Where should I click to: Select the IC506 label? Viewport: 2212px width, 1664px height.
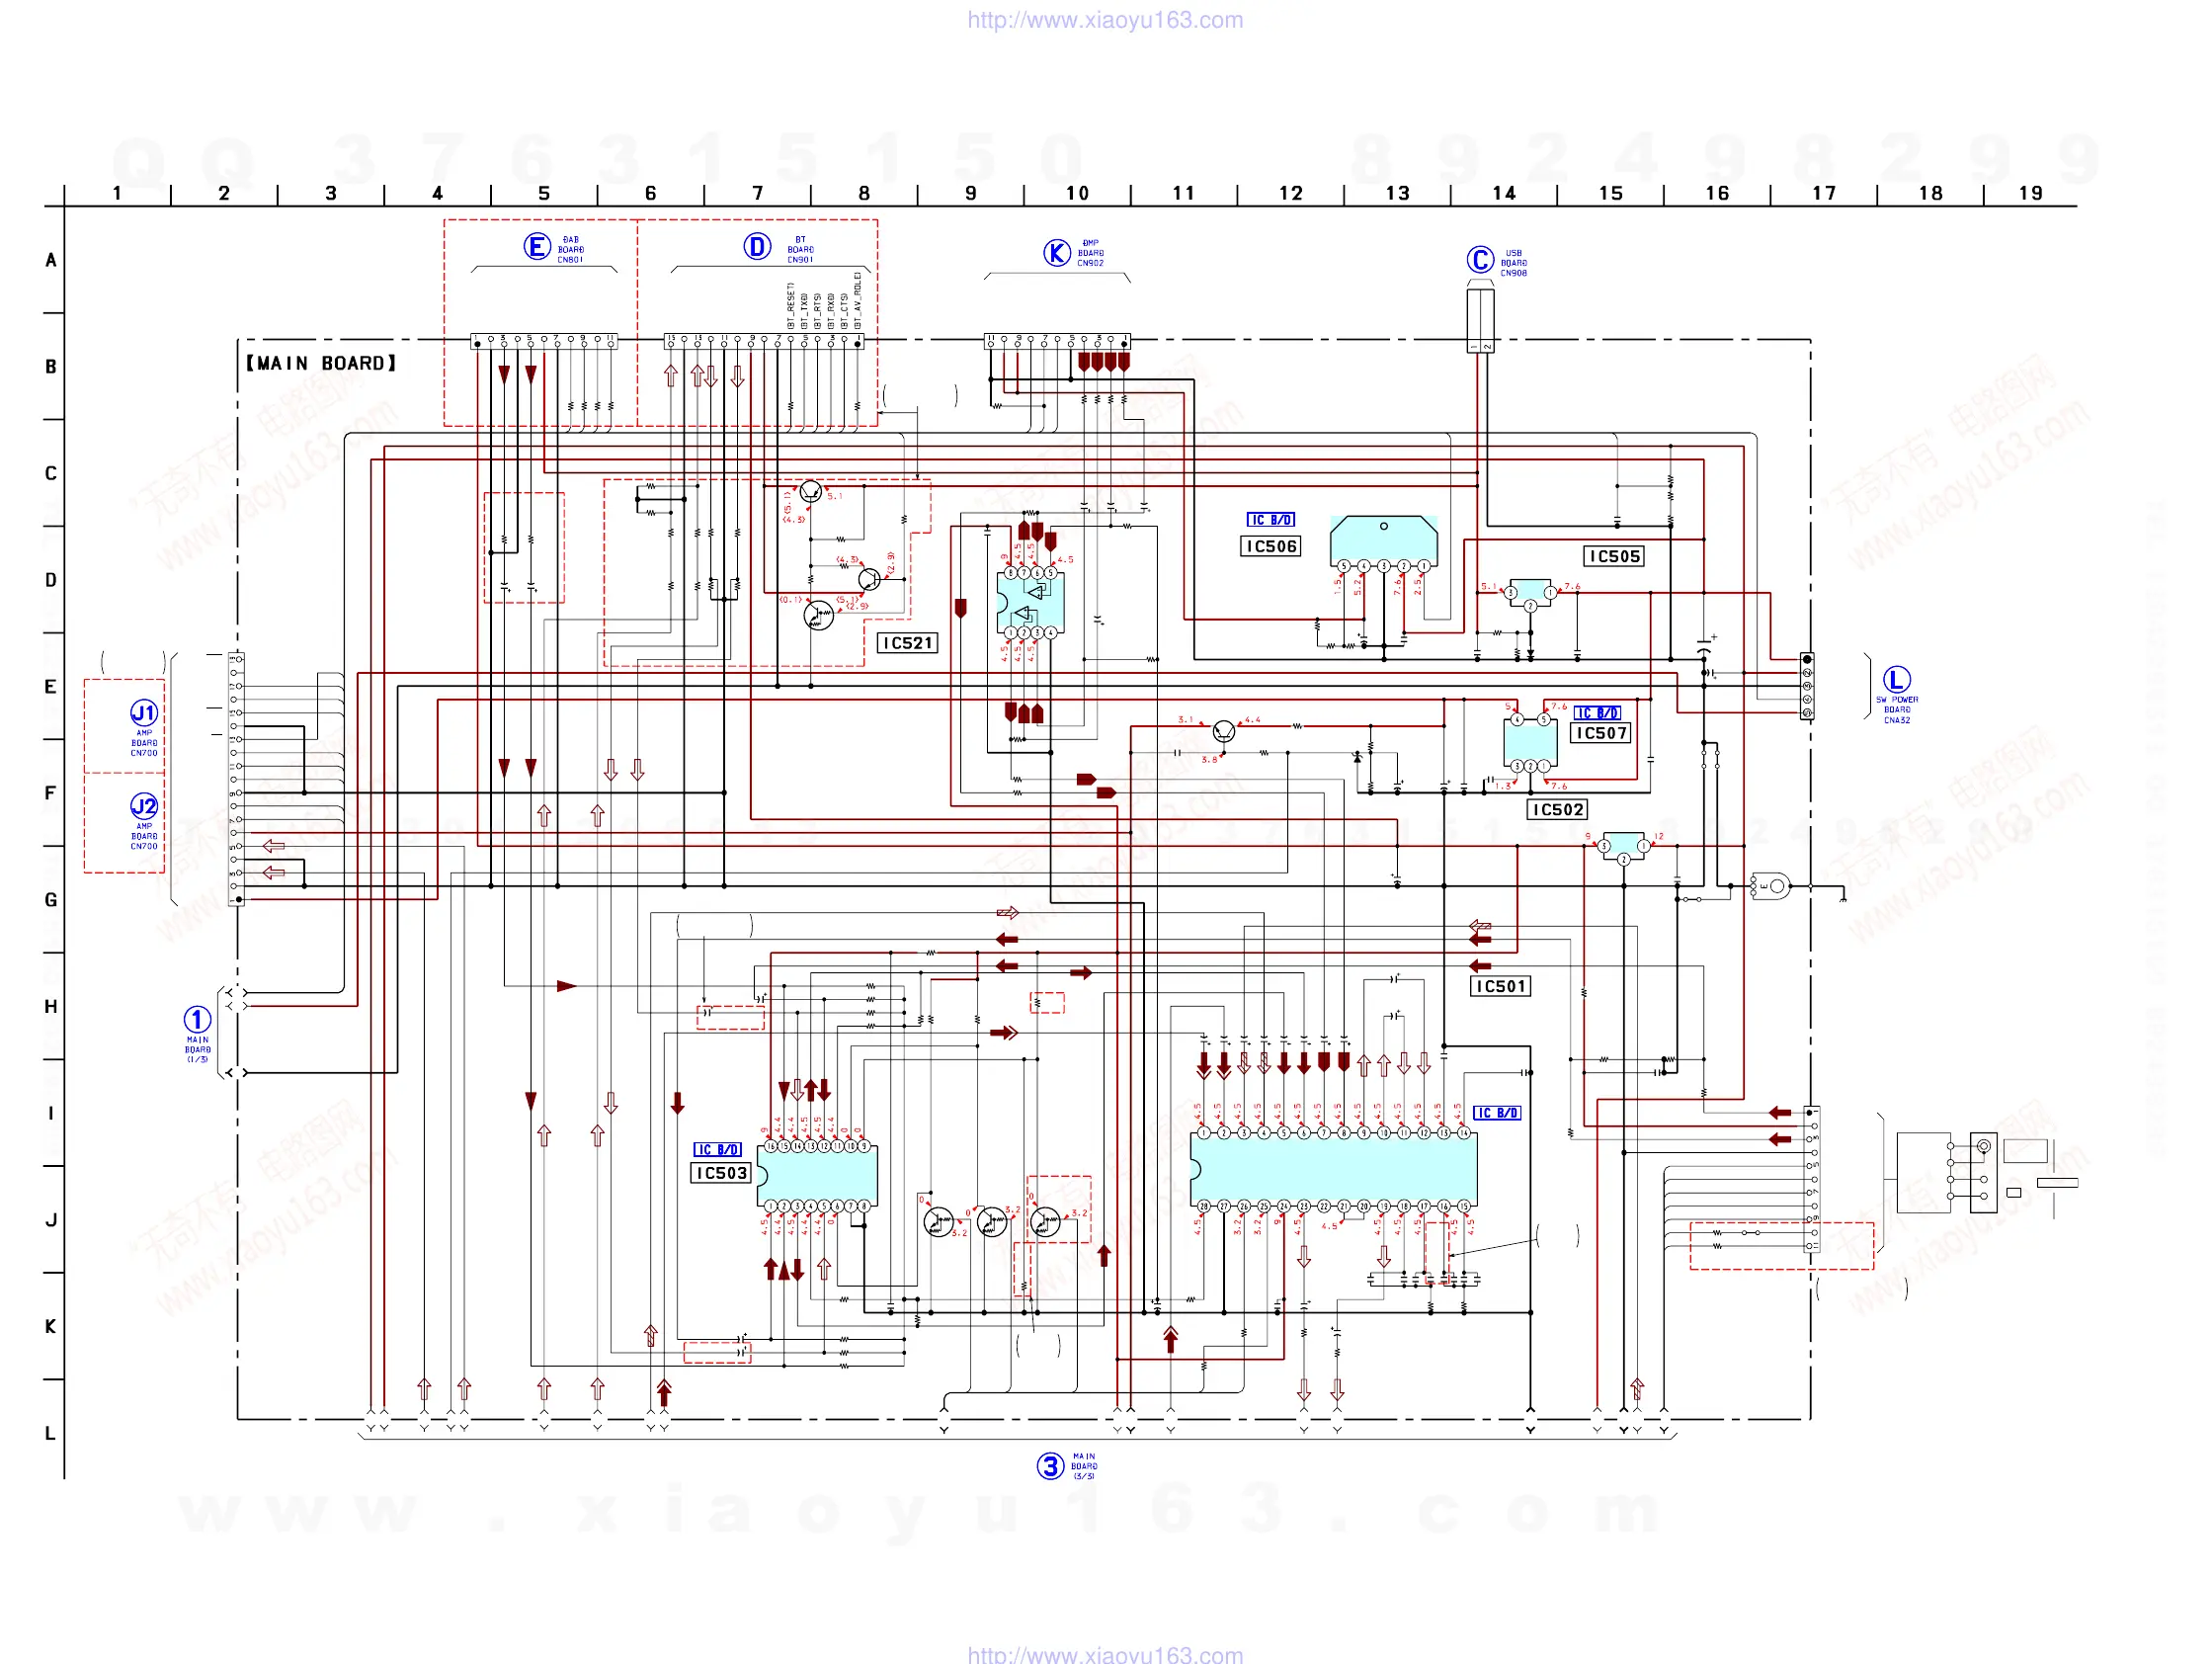[1270, 546]
